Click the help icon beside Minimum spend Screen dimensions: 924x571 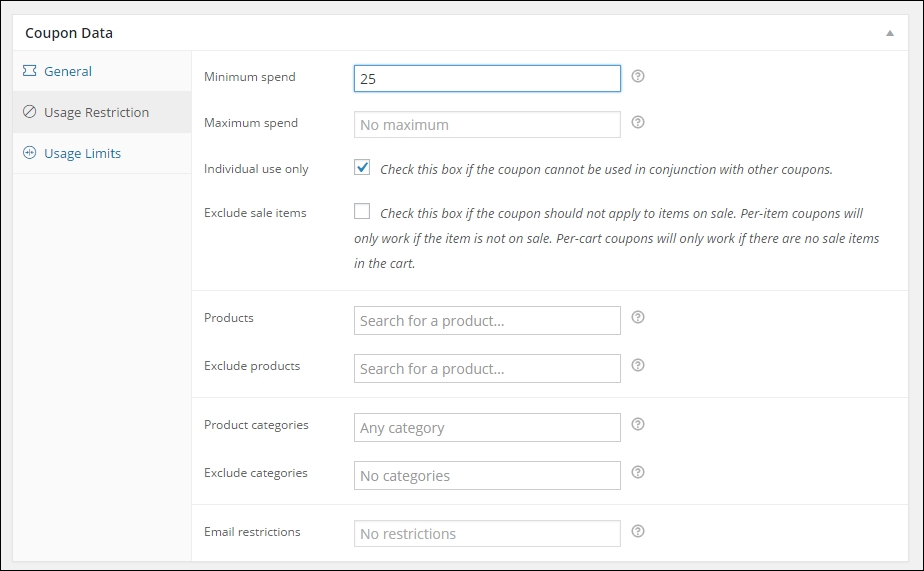coord(638,76)
